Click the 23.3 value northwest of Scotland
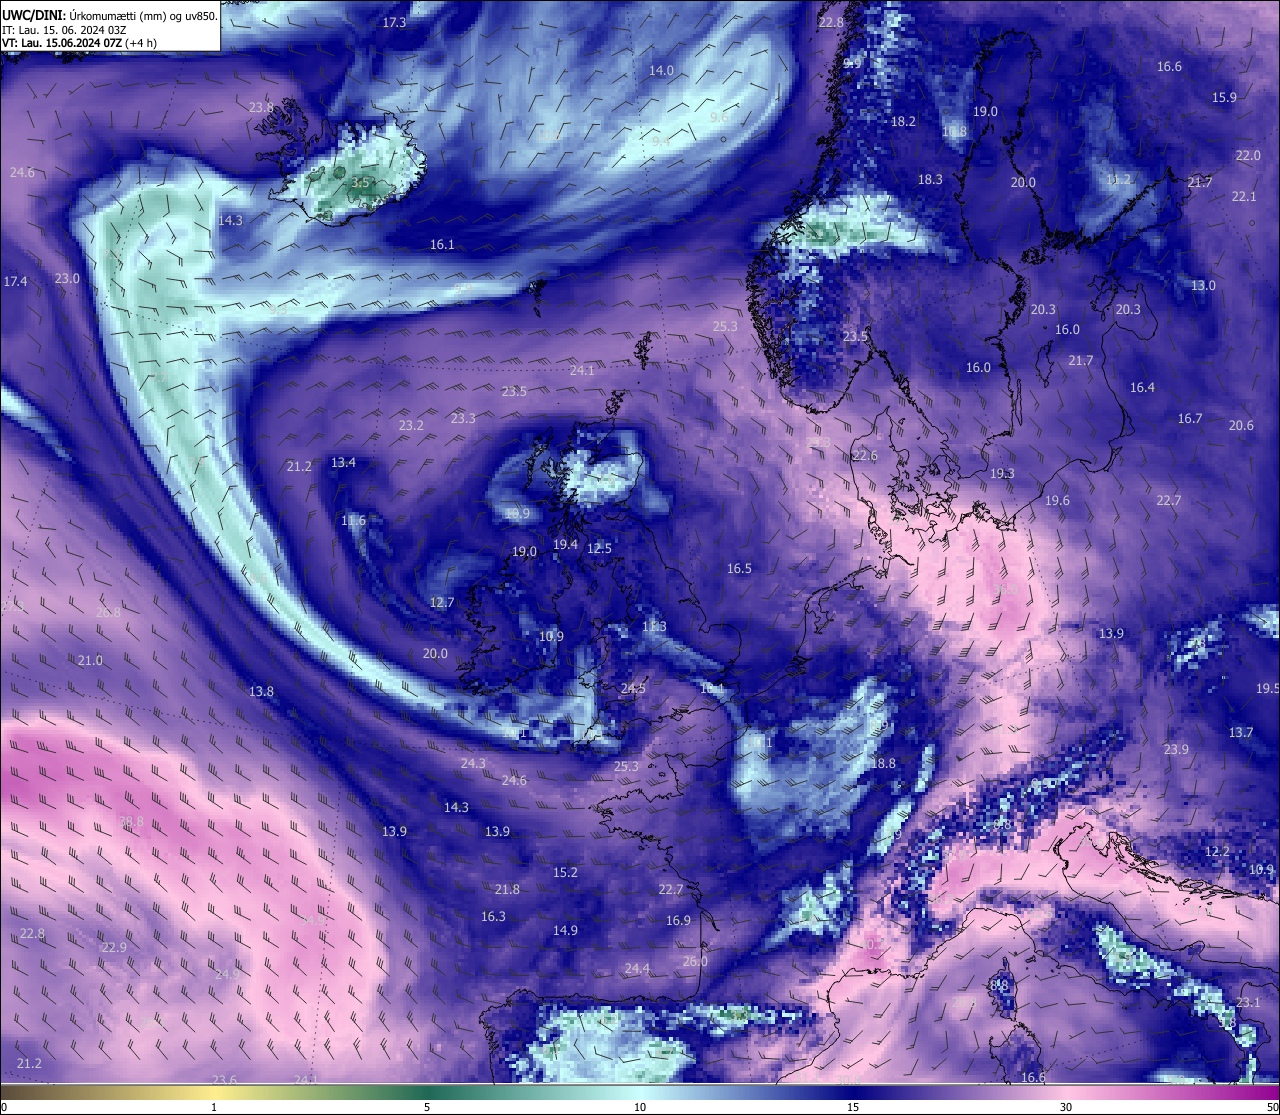Screen dimensions: 1280x1115 pos(463,418)
